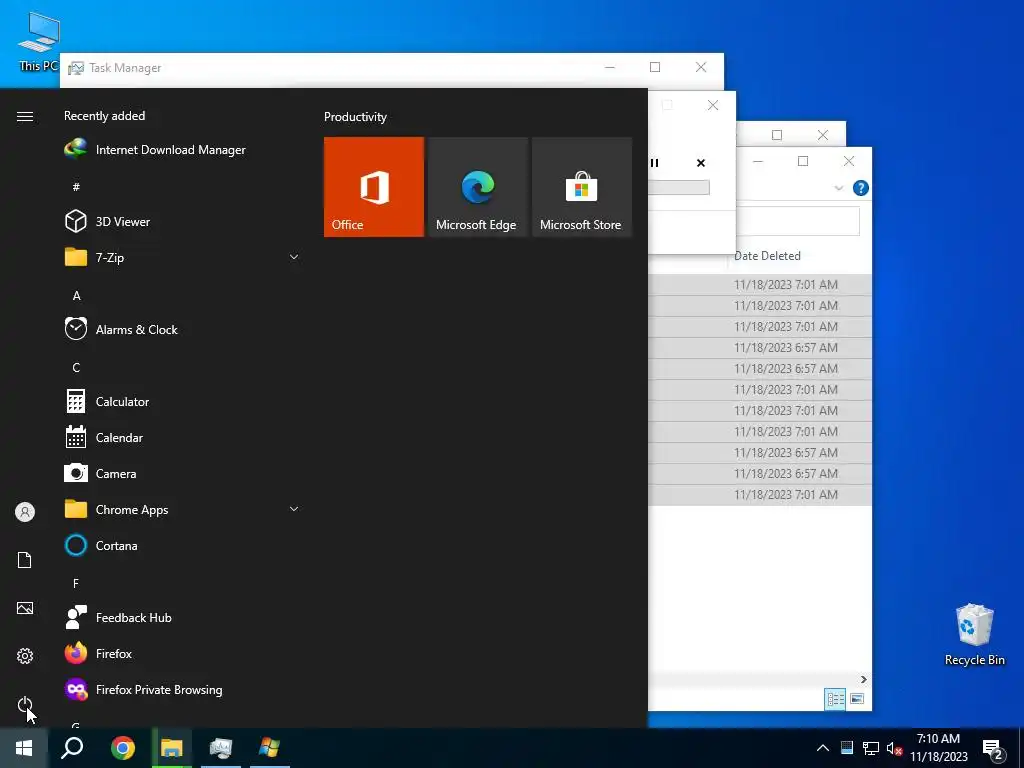Launch Calculator from Start list
Screen dimensions: 1024x768
pos(107,402)
